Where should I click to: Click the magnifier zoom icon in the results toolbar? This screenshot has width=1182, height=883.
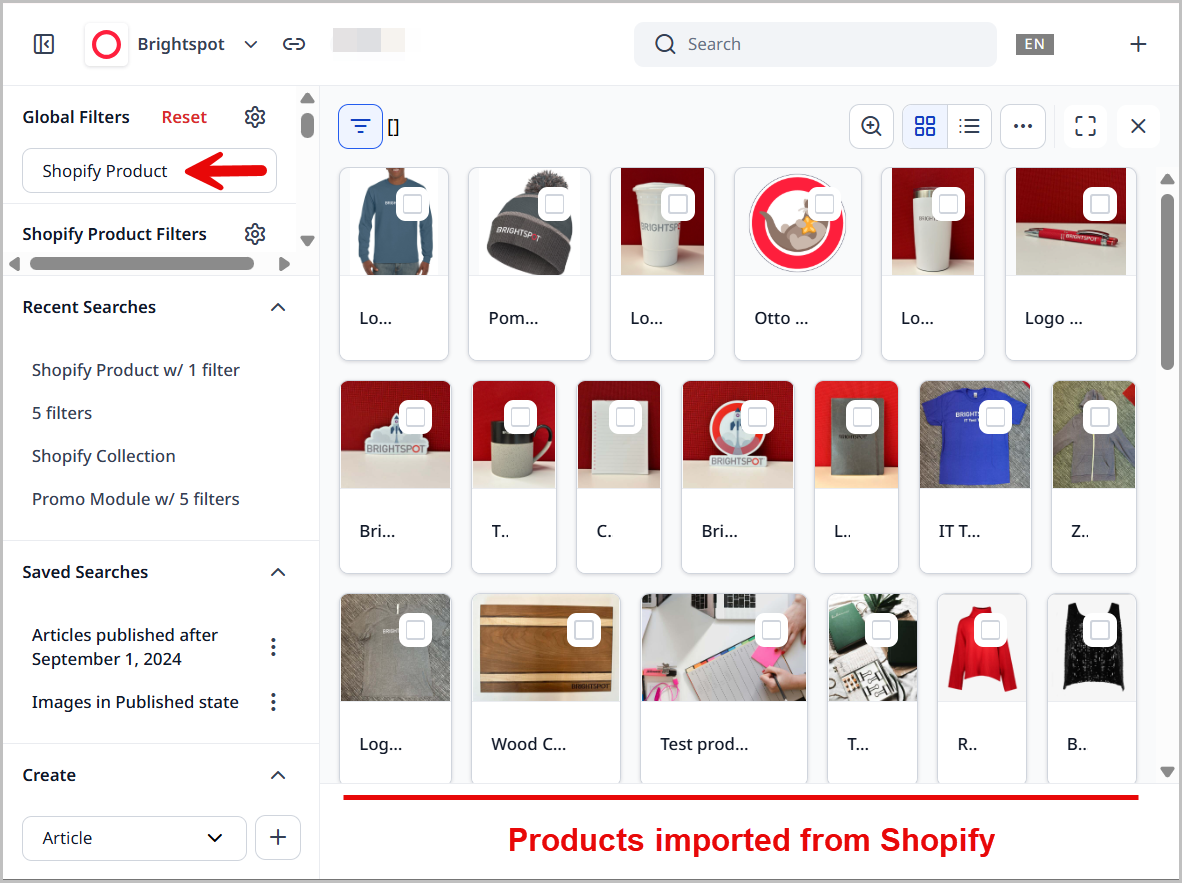870,126
